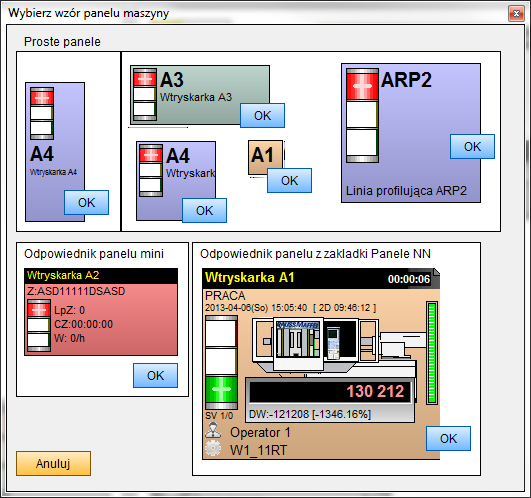Confirm horizontal A4 Wtryskarka panel with OK

pos(205,211)
